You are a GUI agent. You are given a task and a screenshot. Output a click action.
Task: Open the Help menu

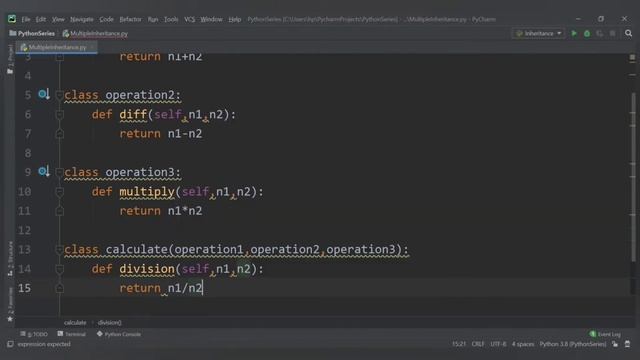(234, 19)
